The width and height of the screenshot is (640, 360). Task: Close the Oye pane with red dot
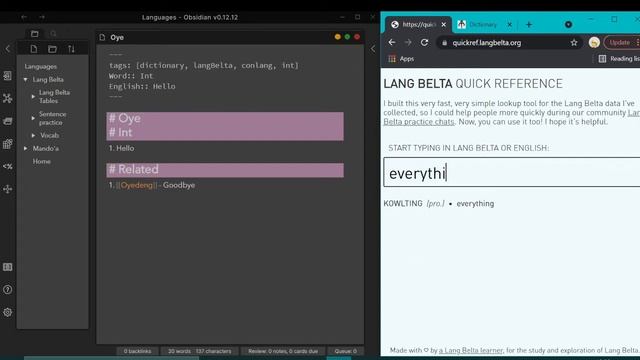pyautogui.click(x=357, y=37)
